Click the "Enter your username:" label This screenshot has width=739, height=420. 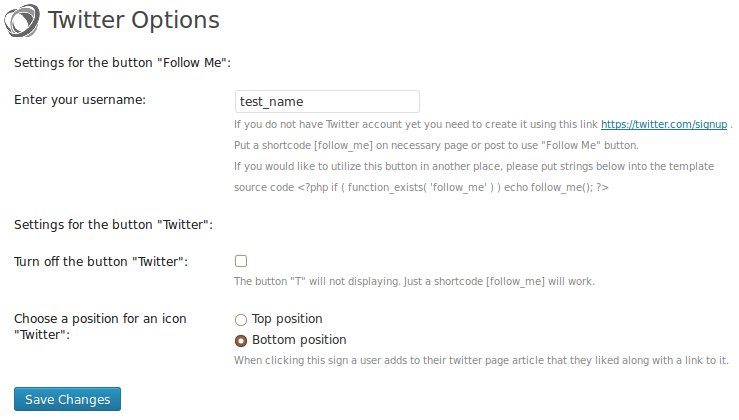(x=80, y=100)
